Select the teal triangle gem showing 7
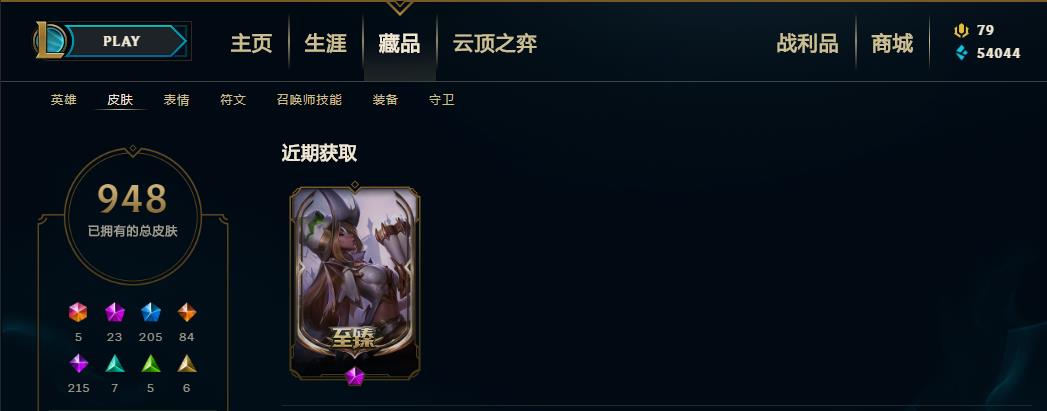 (115, 364)
